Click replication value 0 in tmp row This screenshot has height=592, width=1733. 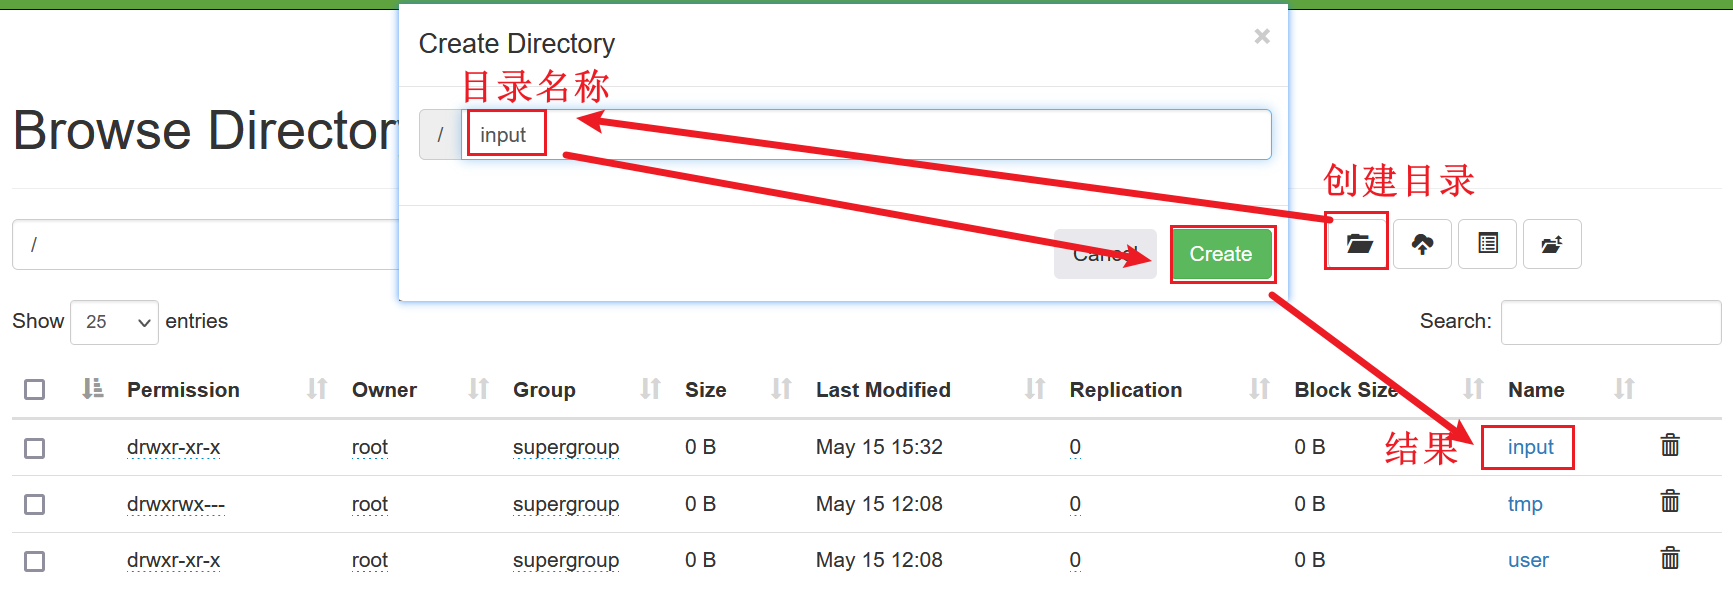[1075, 504]
